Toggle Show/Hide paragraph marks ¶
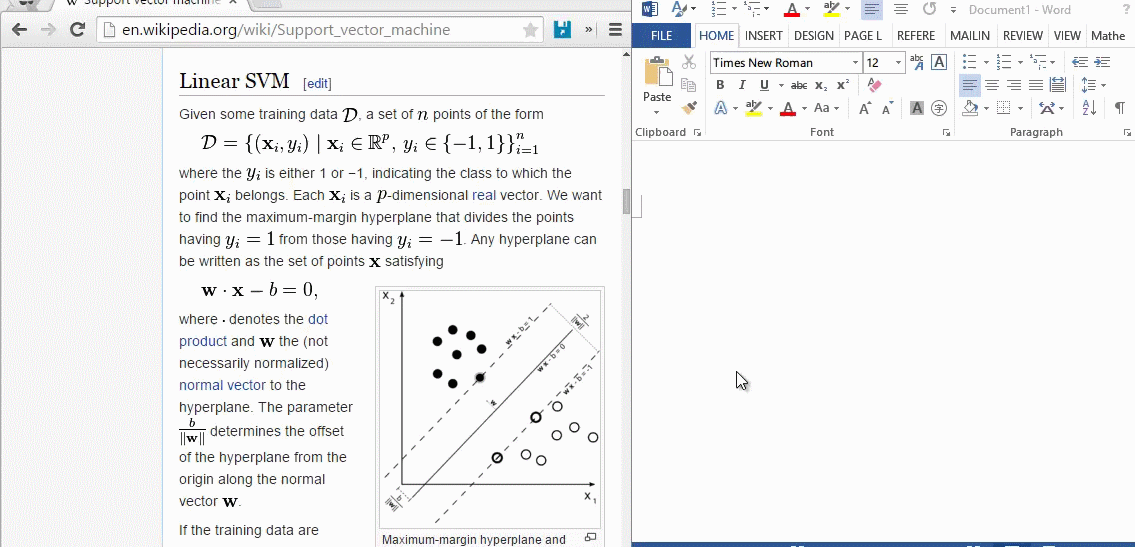Image resolution: width=1135 pixels, height=547 pixels. click(1120, 109)
